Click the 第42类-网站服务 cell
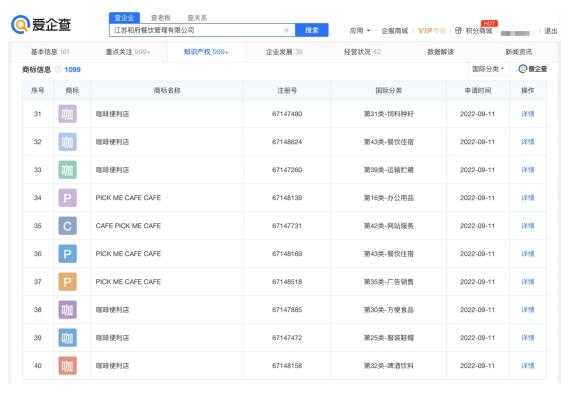The width and height of the screenshot is (582, 395). pos(389,226)
